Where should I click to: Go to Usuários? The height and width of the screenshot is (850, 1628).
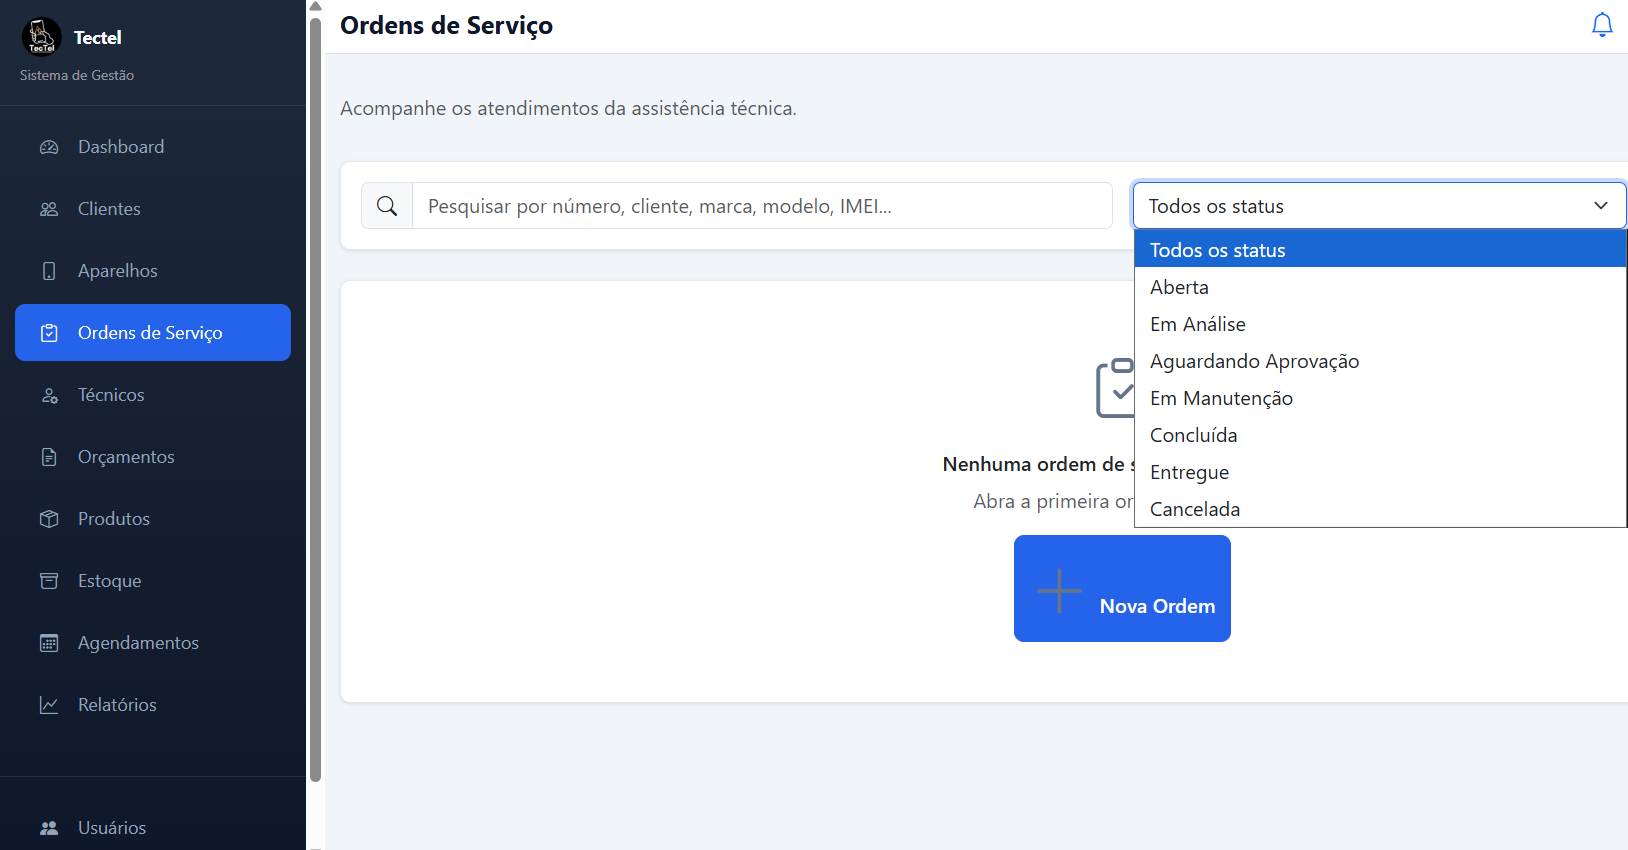(x=153, y=828)
